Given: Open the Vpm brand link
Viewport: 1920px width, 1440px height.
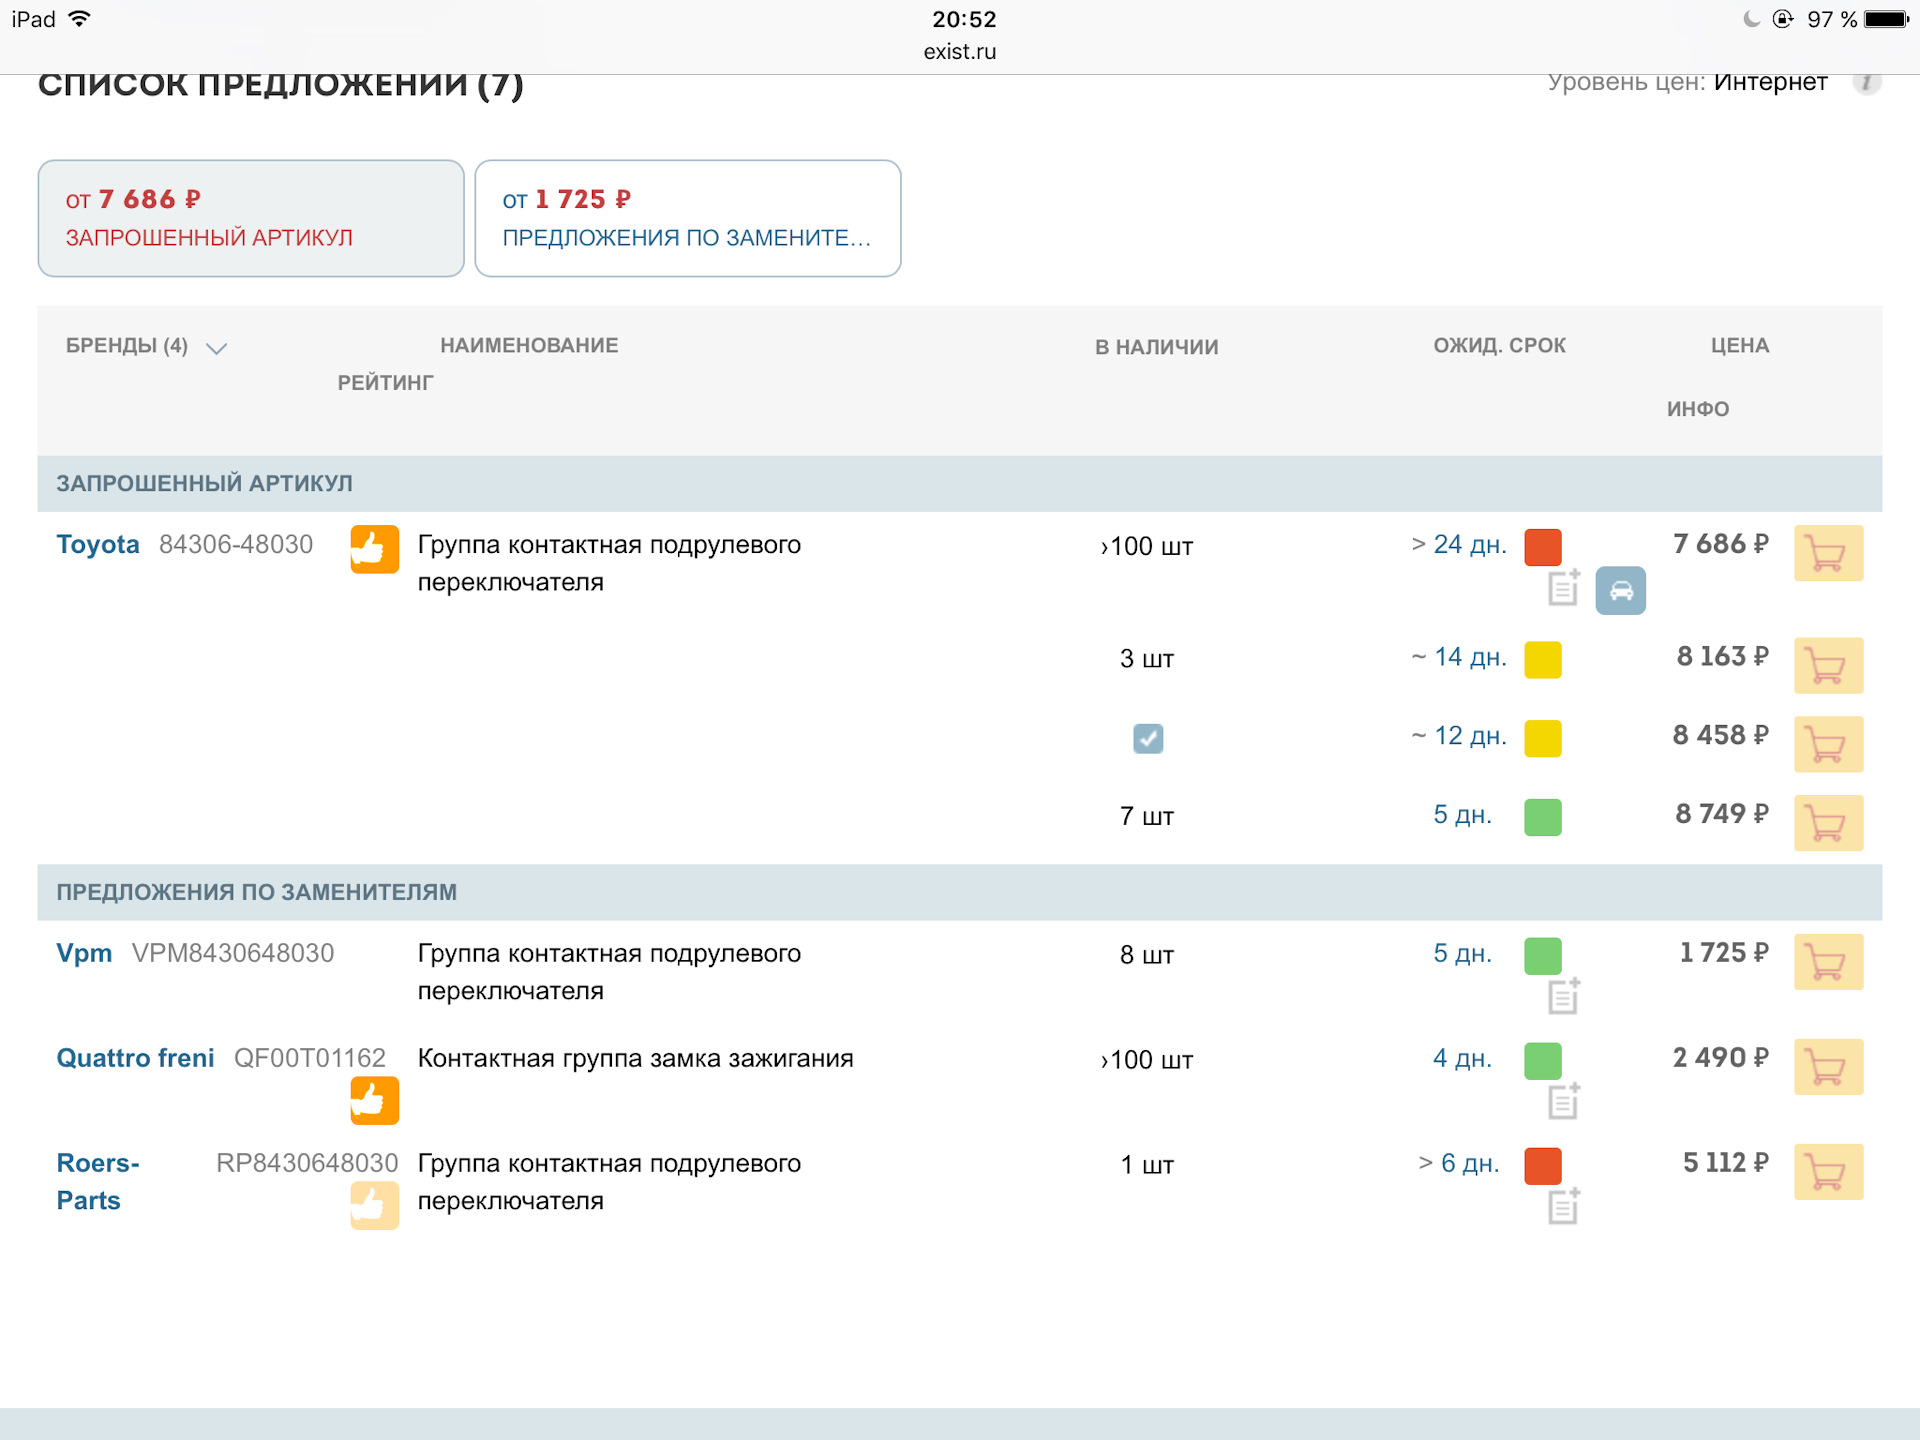Looking at the screenshot, I should tap(84, 953).
